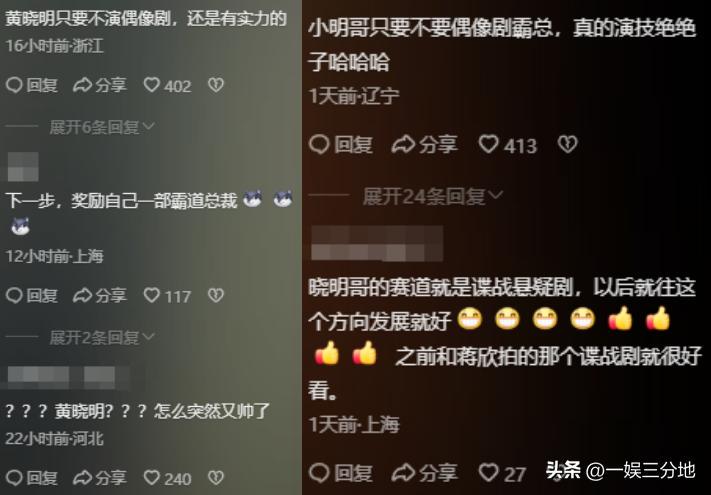Open blurred avatar above 下一步 comment
The image size is (711, 495).
pos(23,167)
